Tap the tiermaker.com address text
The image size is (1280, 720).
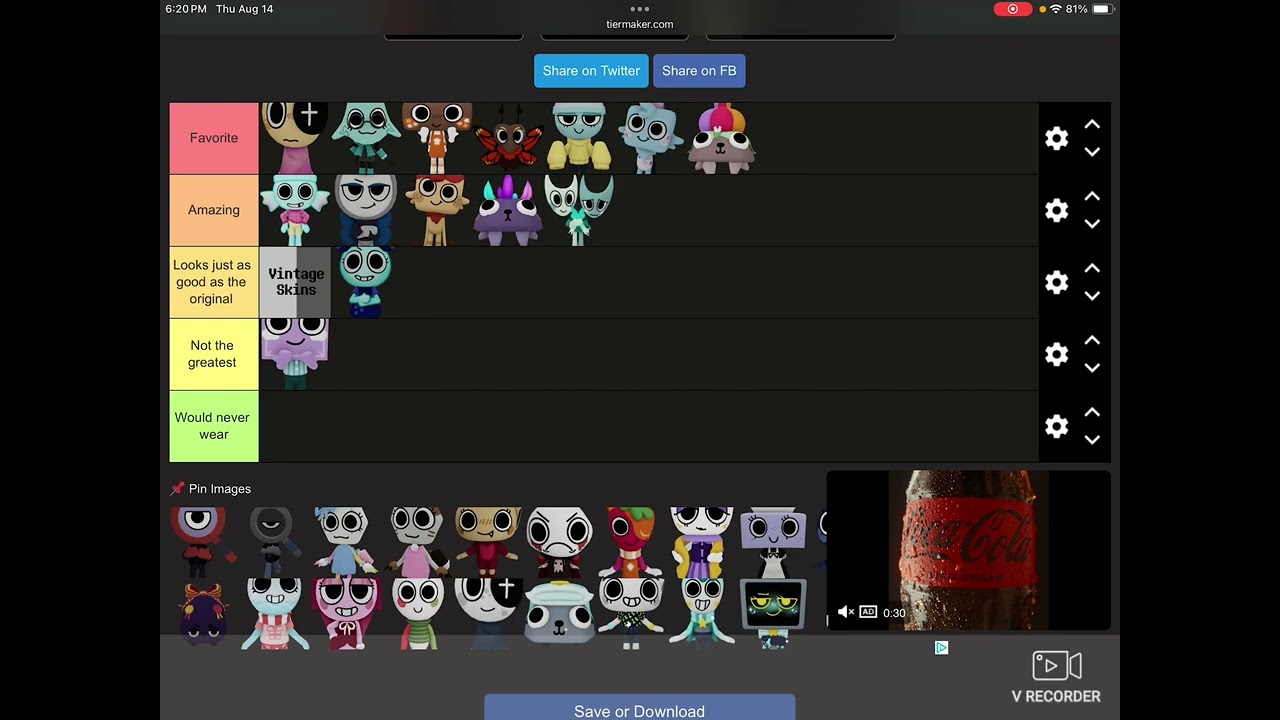pyautogui.click(x=640, y=24)
